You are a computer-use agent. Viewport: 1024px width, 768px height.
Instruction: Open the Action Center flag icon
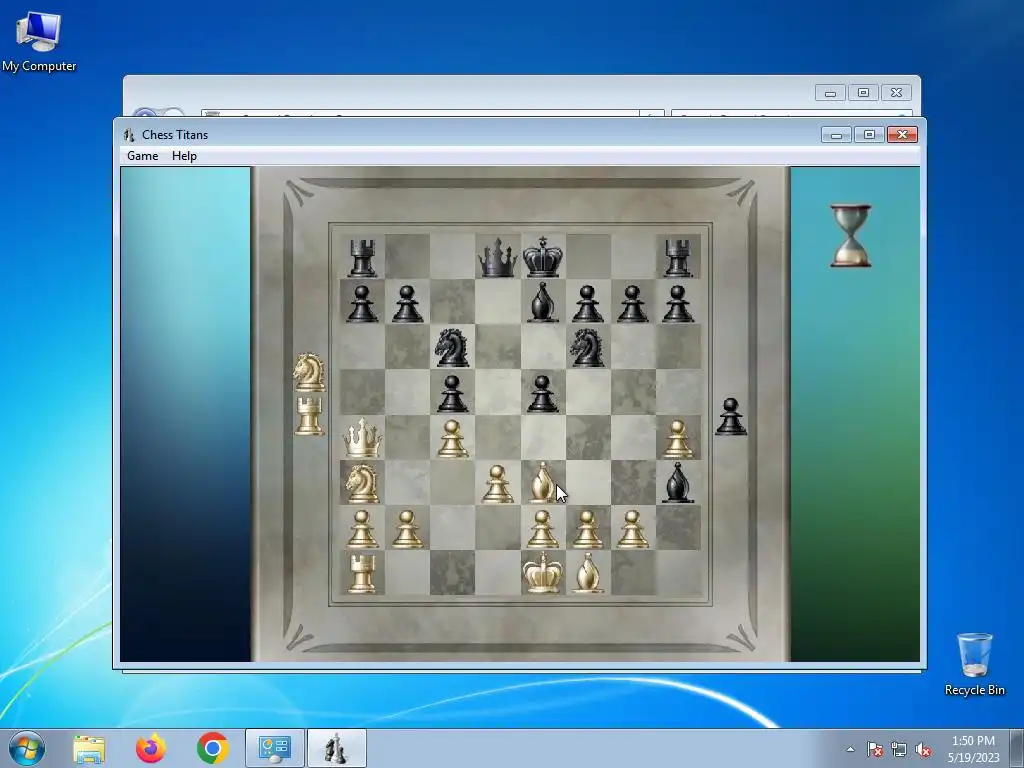click(875, 749)
